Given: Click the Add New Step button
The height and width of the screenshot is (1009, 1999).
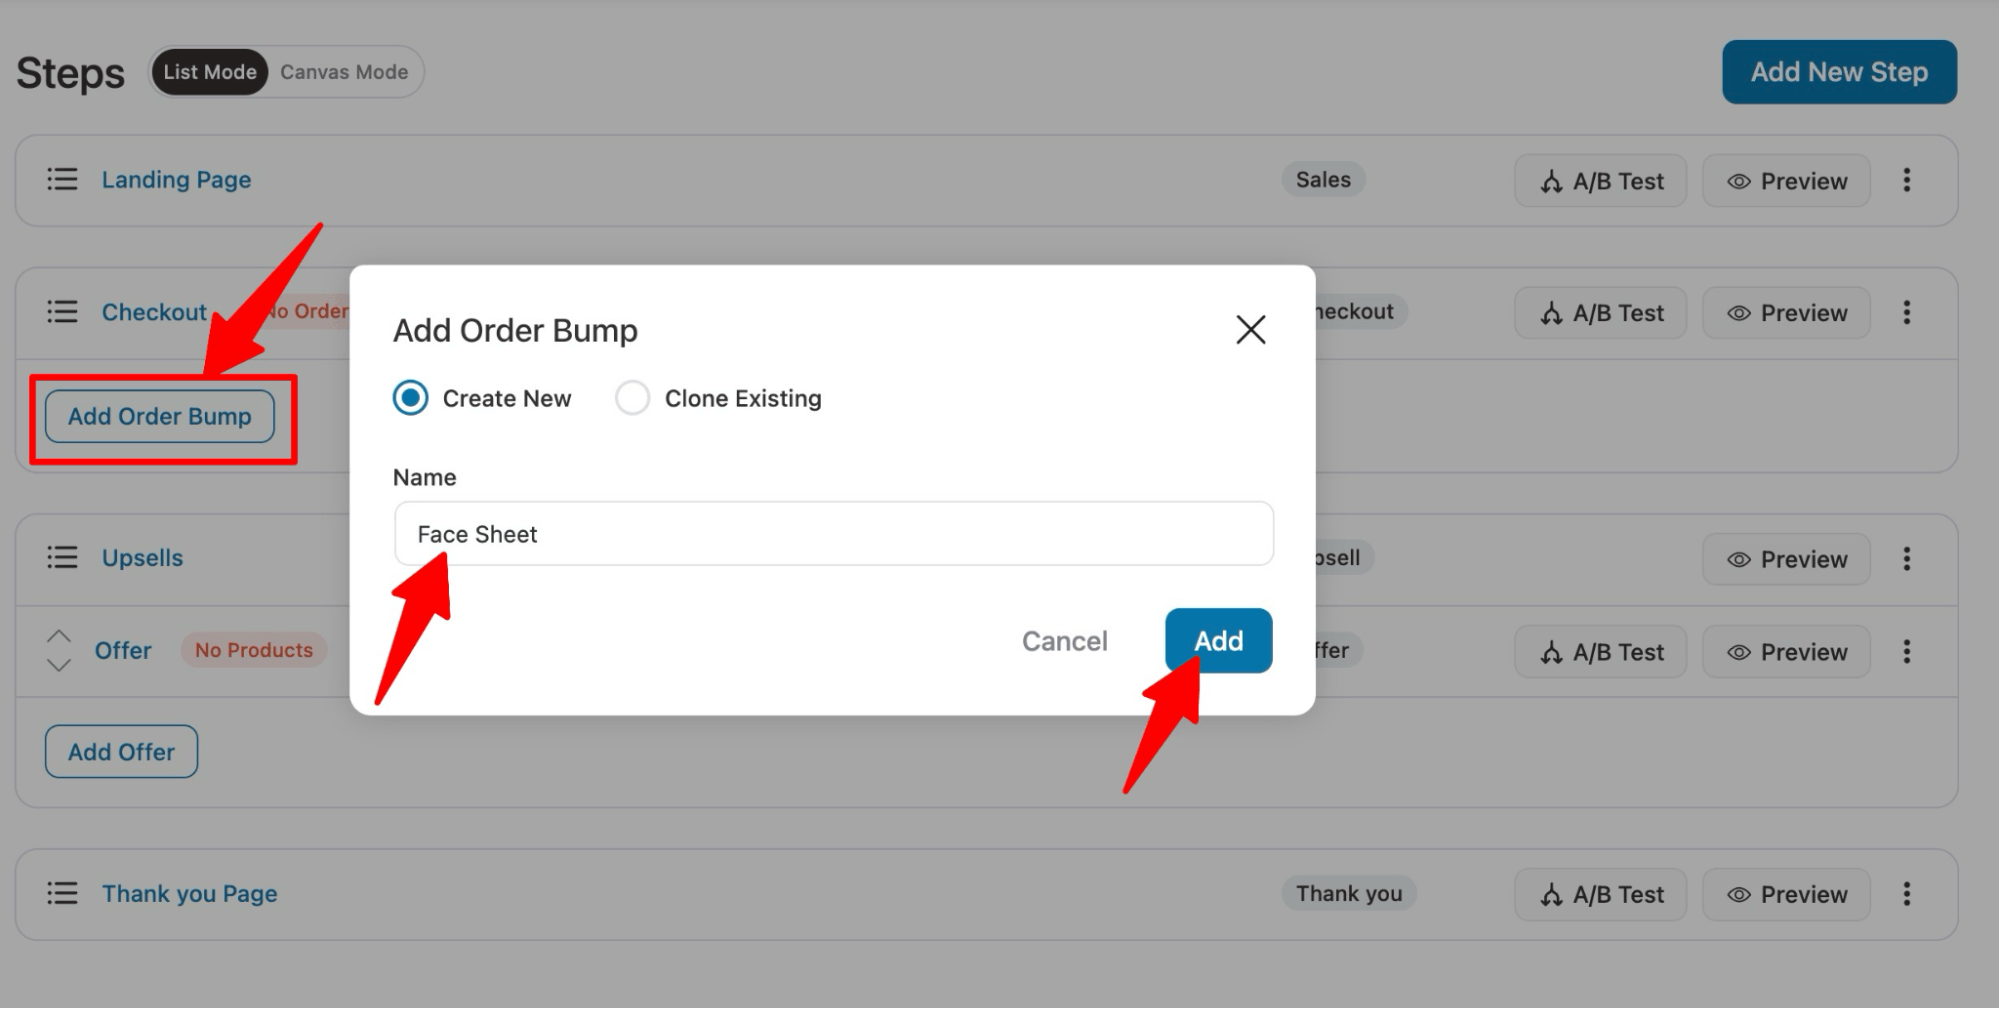Looking at the screenshot, I should [x=1839, y=72].
